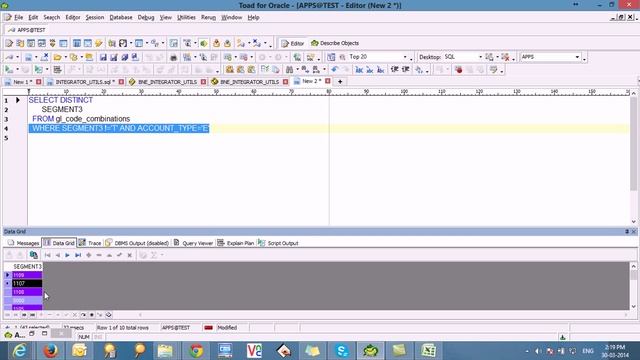Click the save all icon

pos(124,57)
